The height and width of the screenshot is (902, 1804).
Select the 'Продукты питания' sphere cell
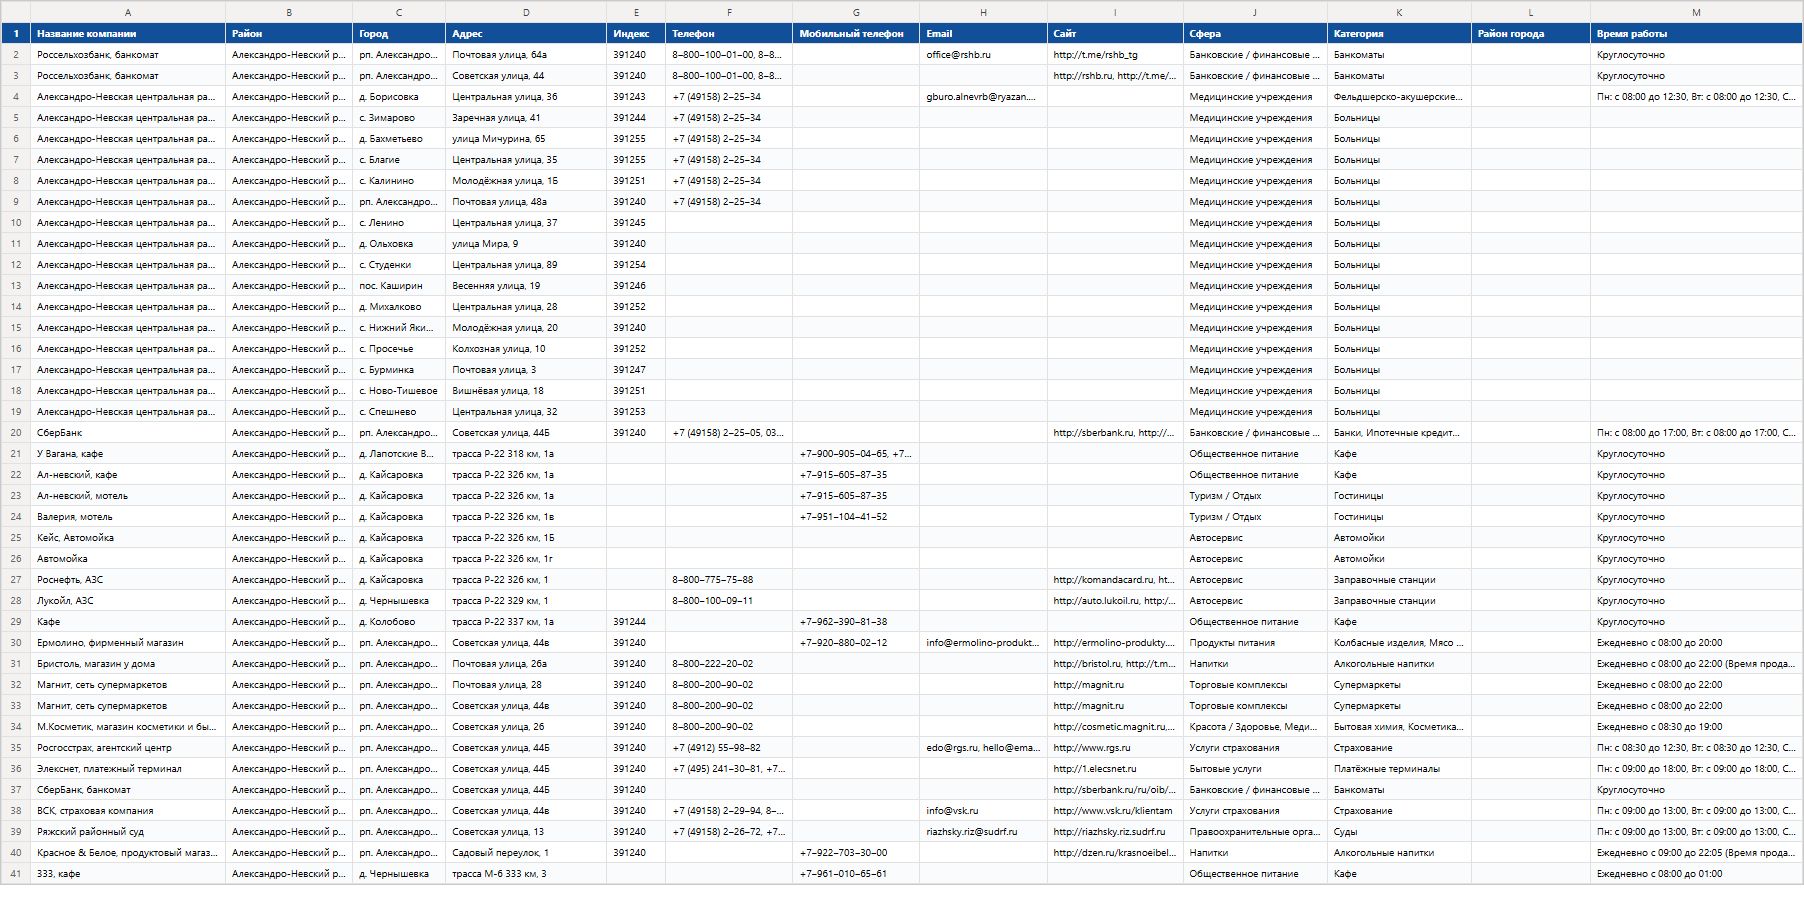coord(1255,643)
